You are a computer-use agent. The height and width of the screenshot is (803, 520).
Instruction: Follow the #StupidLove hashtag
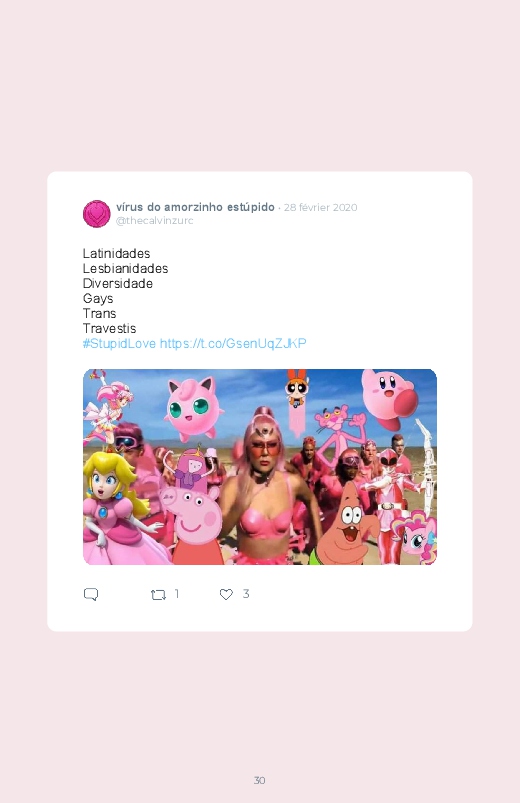coord(119,343)
